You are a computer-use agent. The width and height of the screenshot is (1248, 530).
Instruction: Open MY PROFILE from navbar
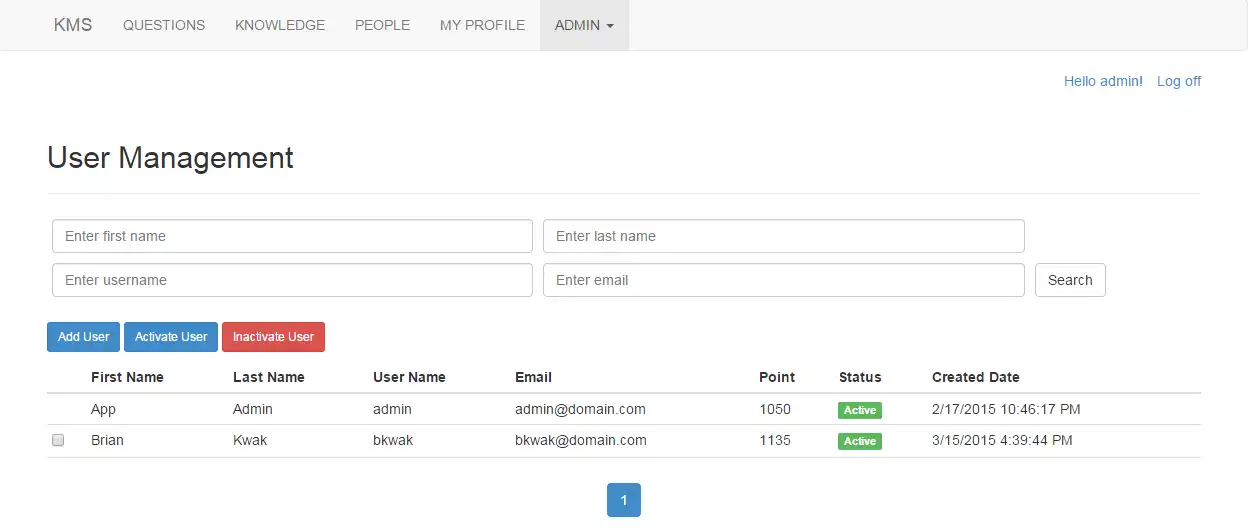pos(482,25)
